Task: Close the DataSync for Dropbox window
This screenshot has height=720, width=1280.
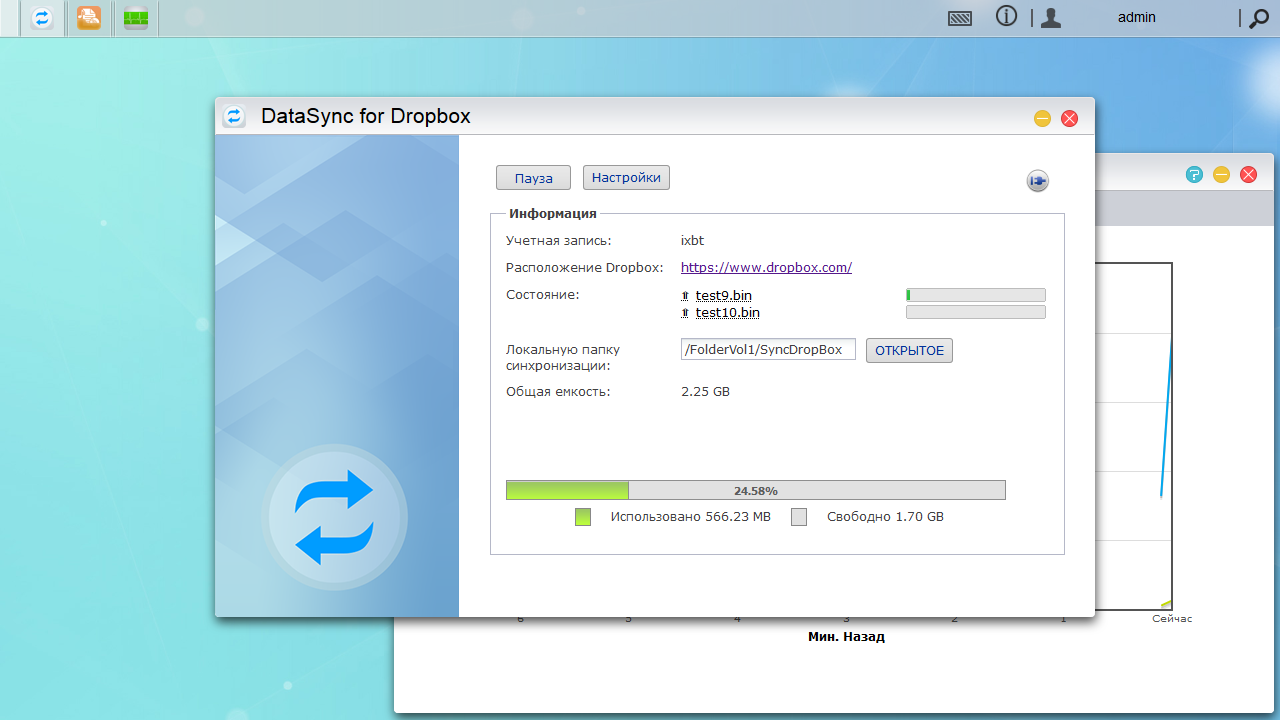Action: point(1069,118)
